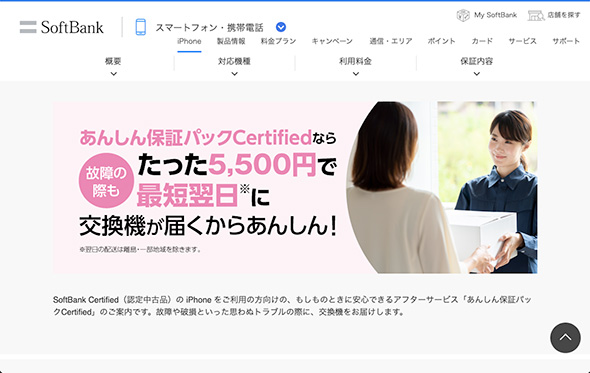Viewport: 590px width, 373px height.
Task: Click the スマートフォン・携帯電話 category label
Action: coord(210,27)
